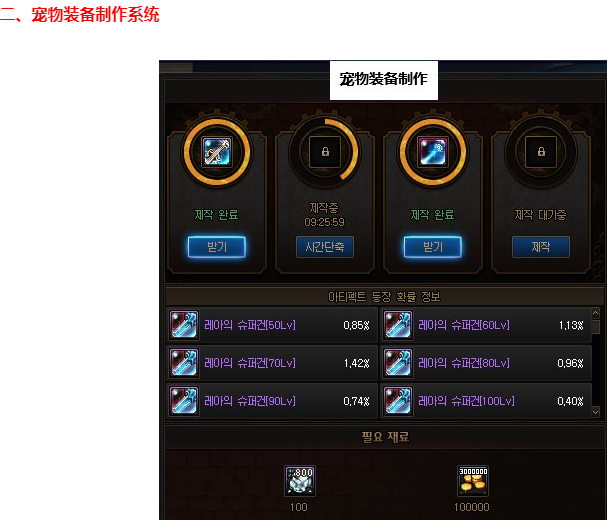Click the artifact list scroll up arrow
Screen dimensions: 609x522
595,313
